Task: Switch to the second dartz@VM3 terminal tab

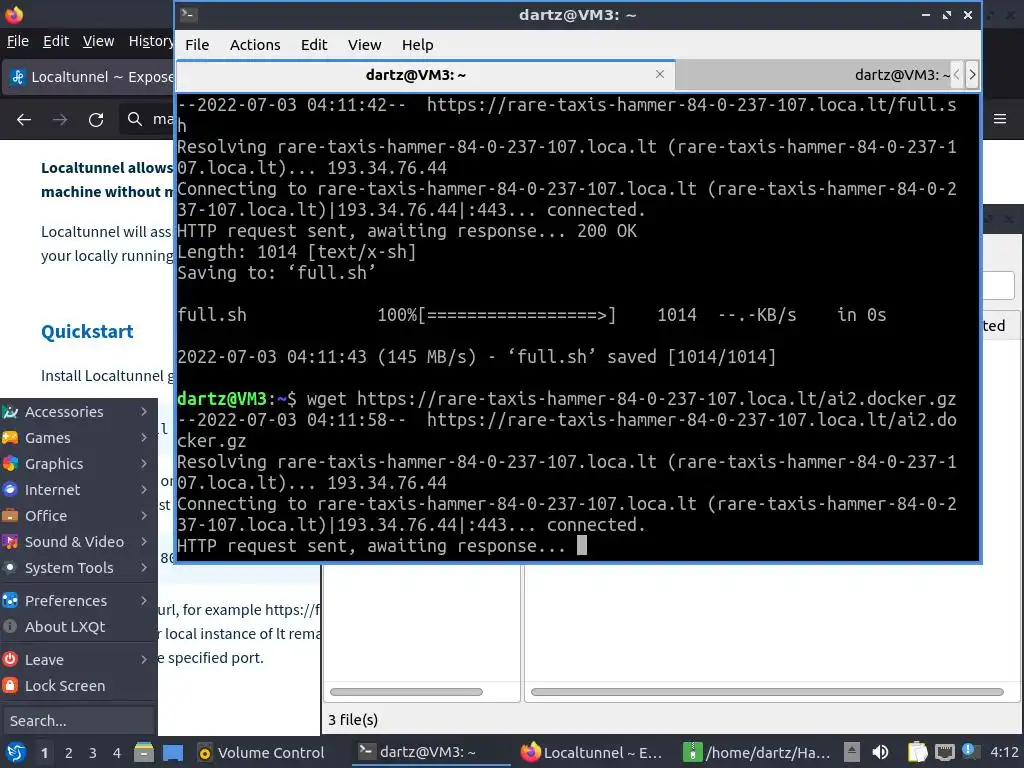Action: tap(813, 75)
